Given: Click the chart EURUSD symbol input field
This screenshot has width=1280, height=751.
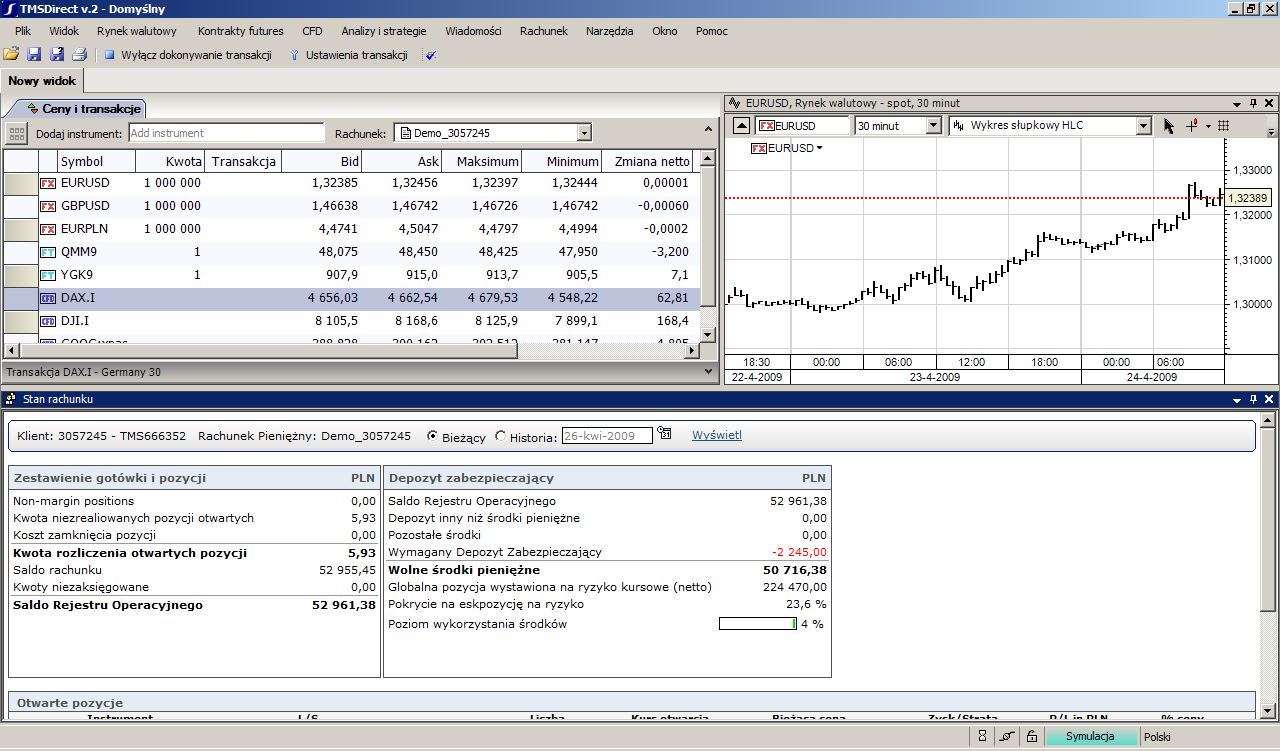Looking at the screenshot, I should click(x=802, y=126).
